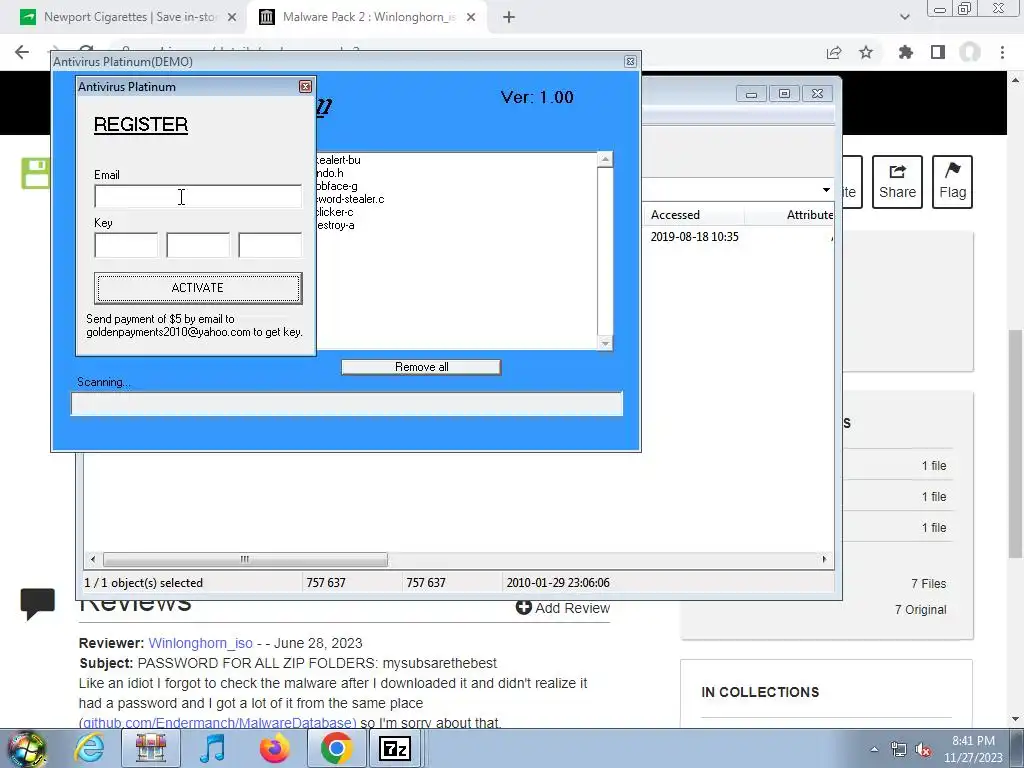
Task: Close the Newport Cigarettes tab
Action: [232, 18]
